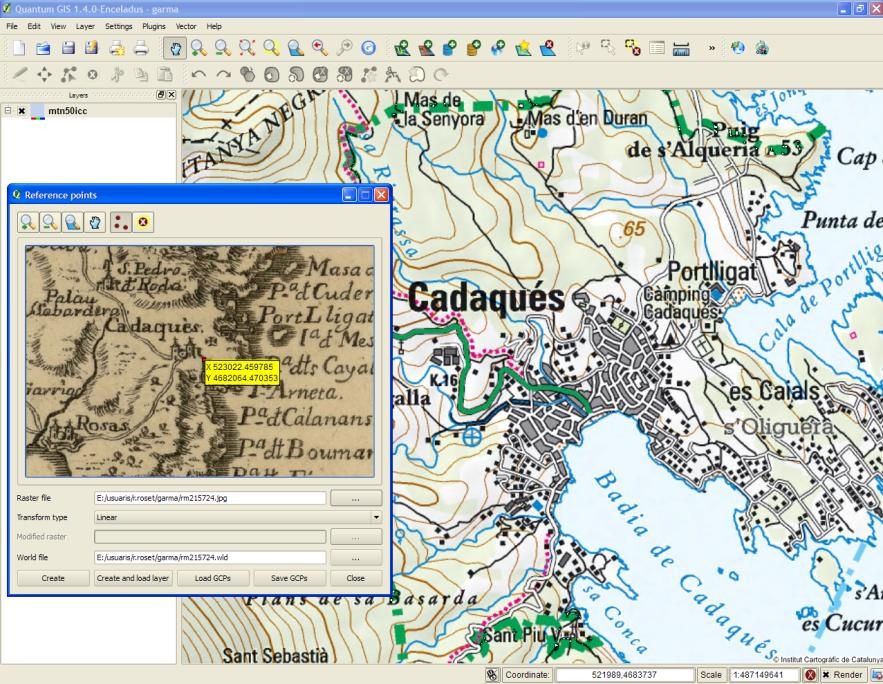Click the Scale field in status bar
This screenshot has width=883, height=684.
[764, 675]
